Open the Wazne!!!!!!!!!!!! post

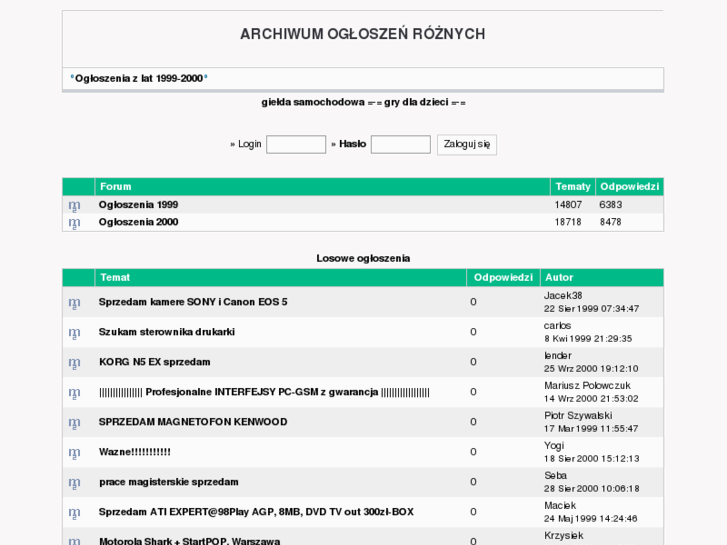(134, 452)
